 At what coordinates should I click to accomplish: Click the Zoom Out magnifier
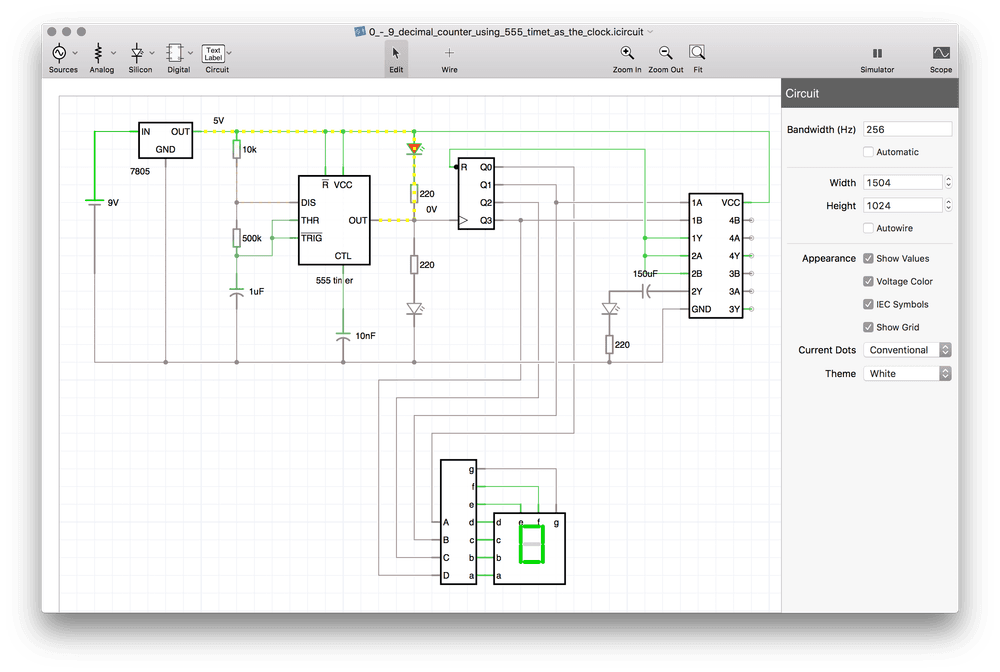(665, 53)
